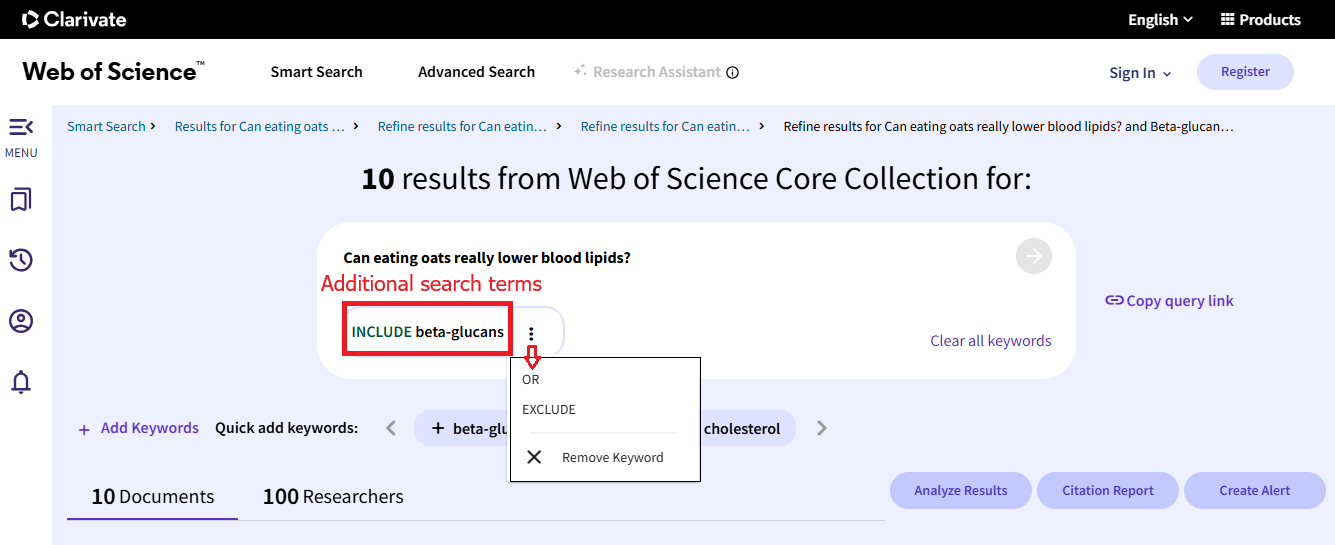
Task: Click Copy query link
Action: pyautogui.click(x=1169, y=300)
